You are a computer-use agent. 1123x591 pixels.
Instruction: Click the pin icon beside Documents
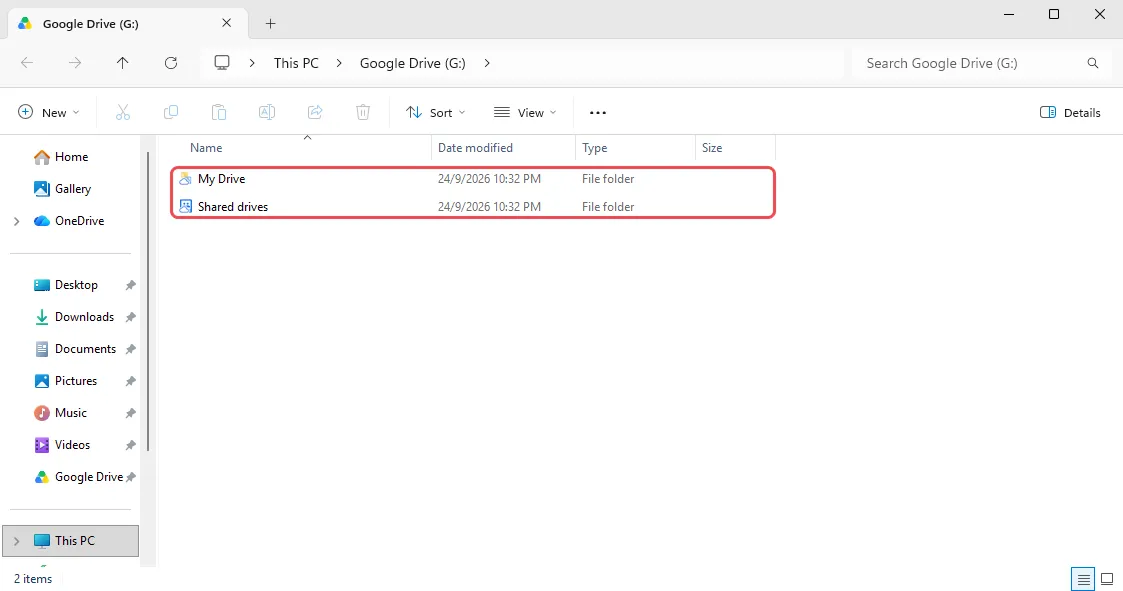(130, 350)
